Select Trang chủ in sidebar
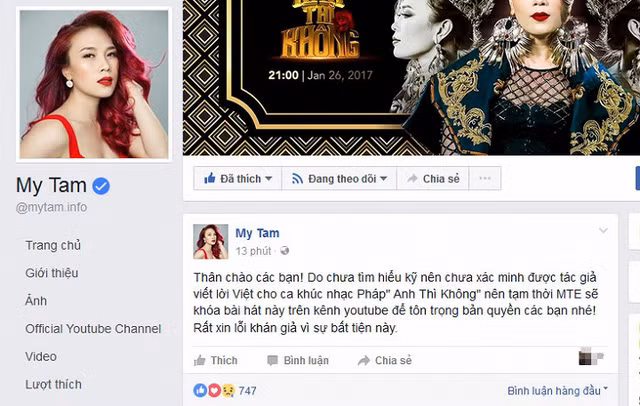The image size is (640, 406). tap(53, 245)
